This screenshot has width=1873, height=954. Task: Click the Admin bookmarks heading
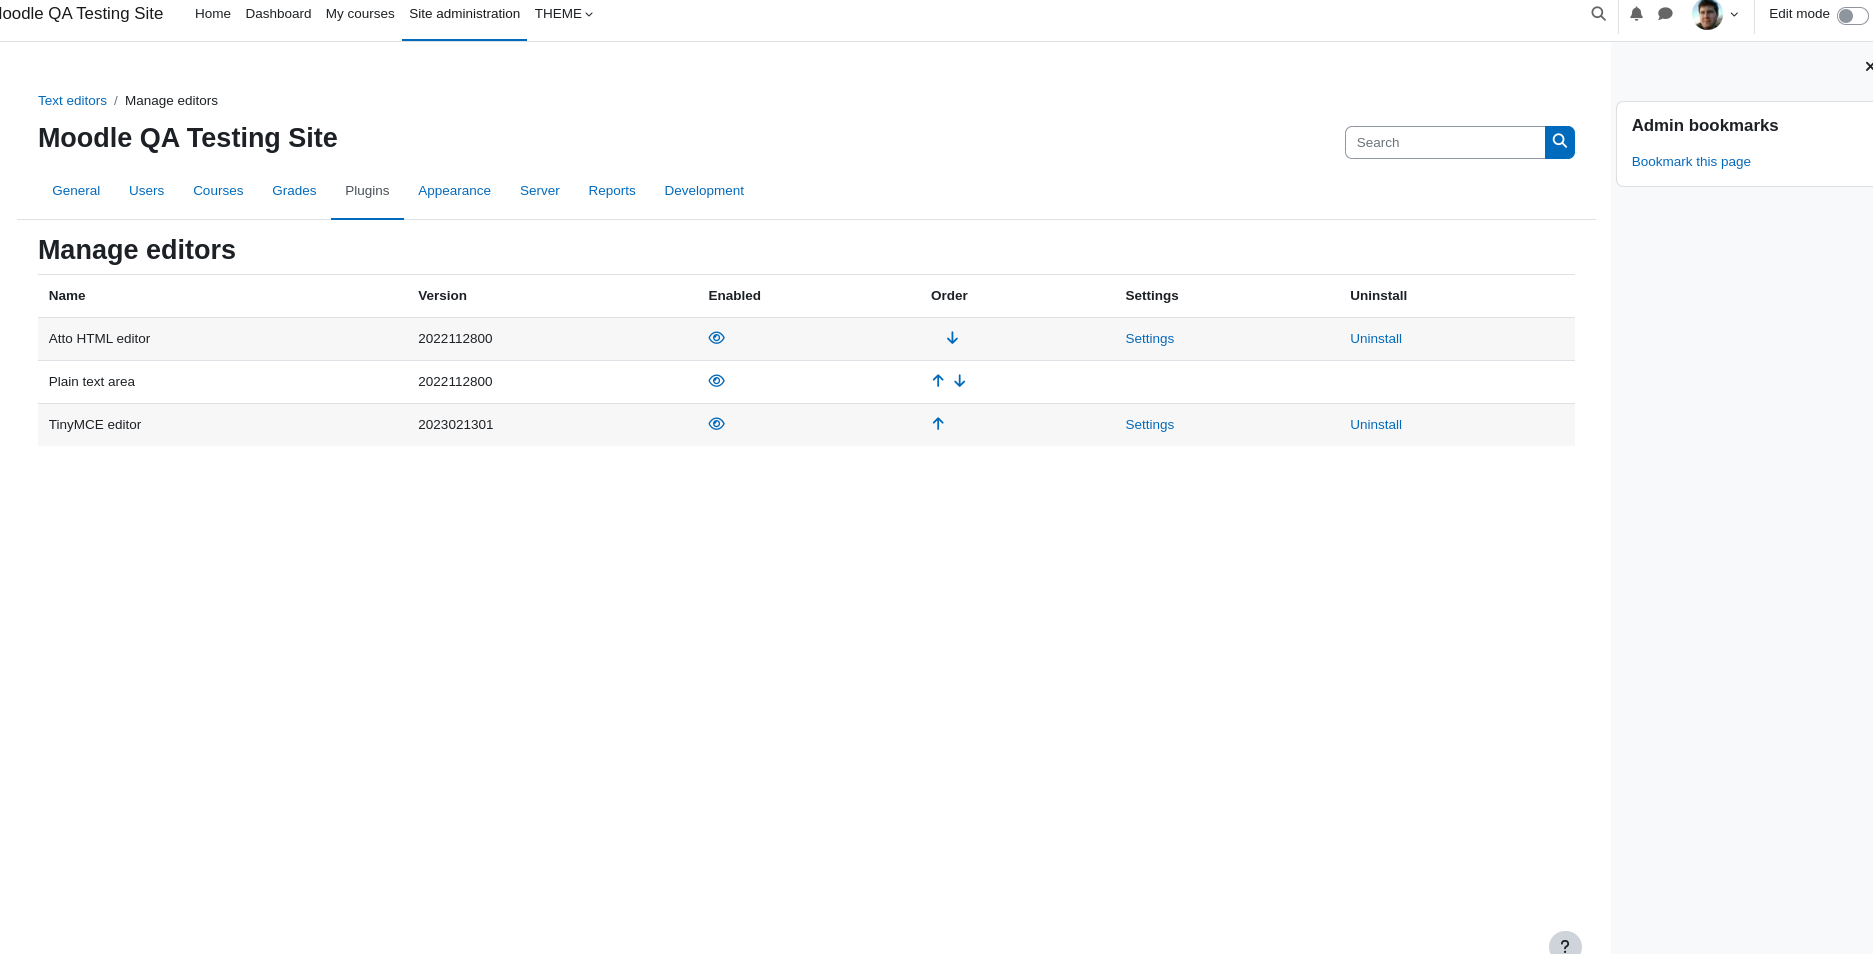coord(1705,125)
